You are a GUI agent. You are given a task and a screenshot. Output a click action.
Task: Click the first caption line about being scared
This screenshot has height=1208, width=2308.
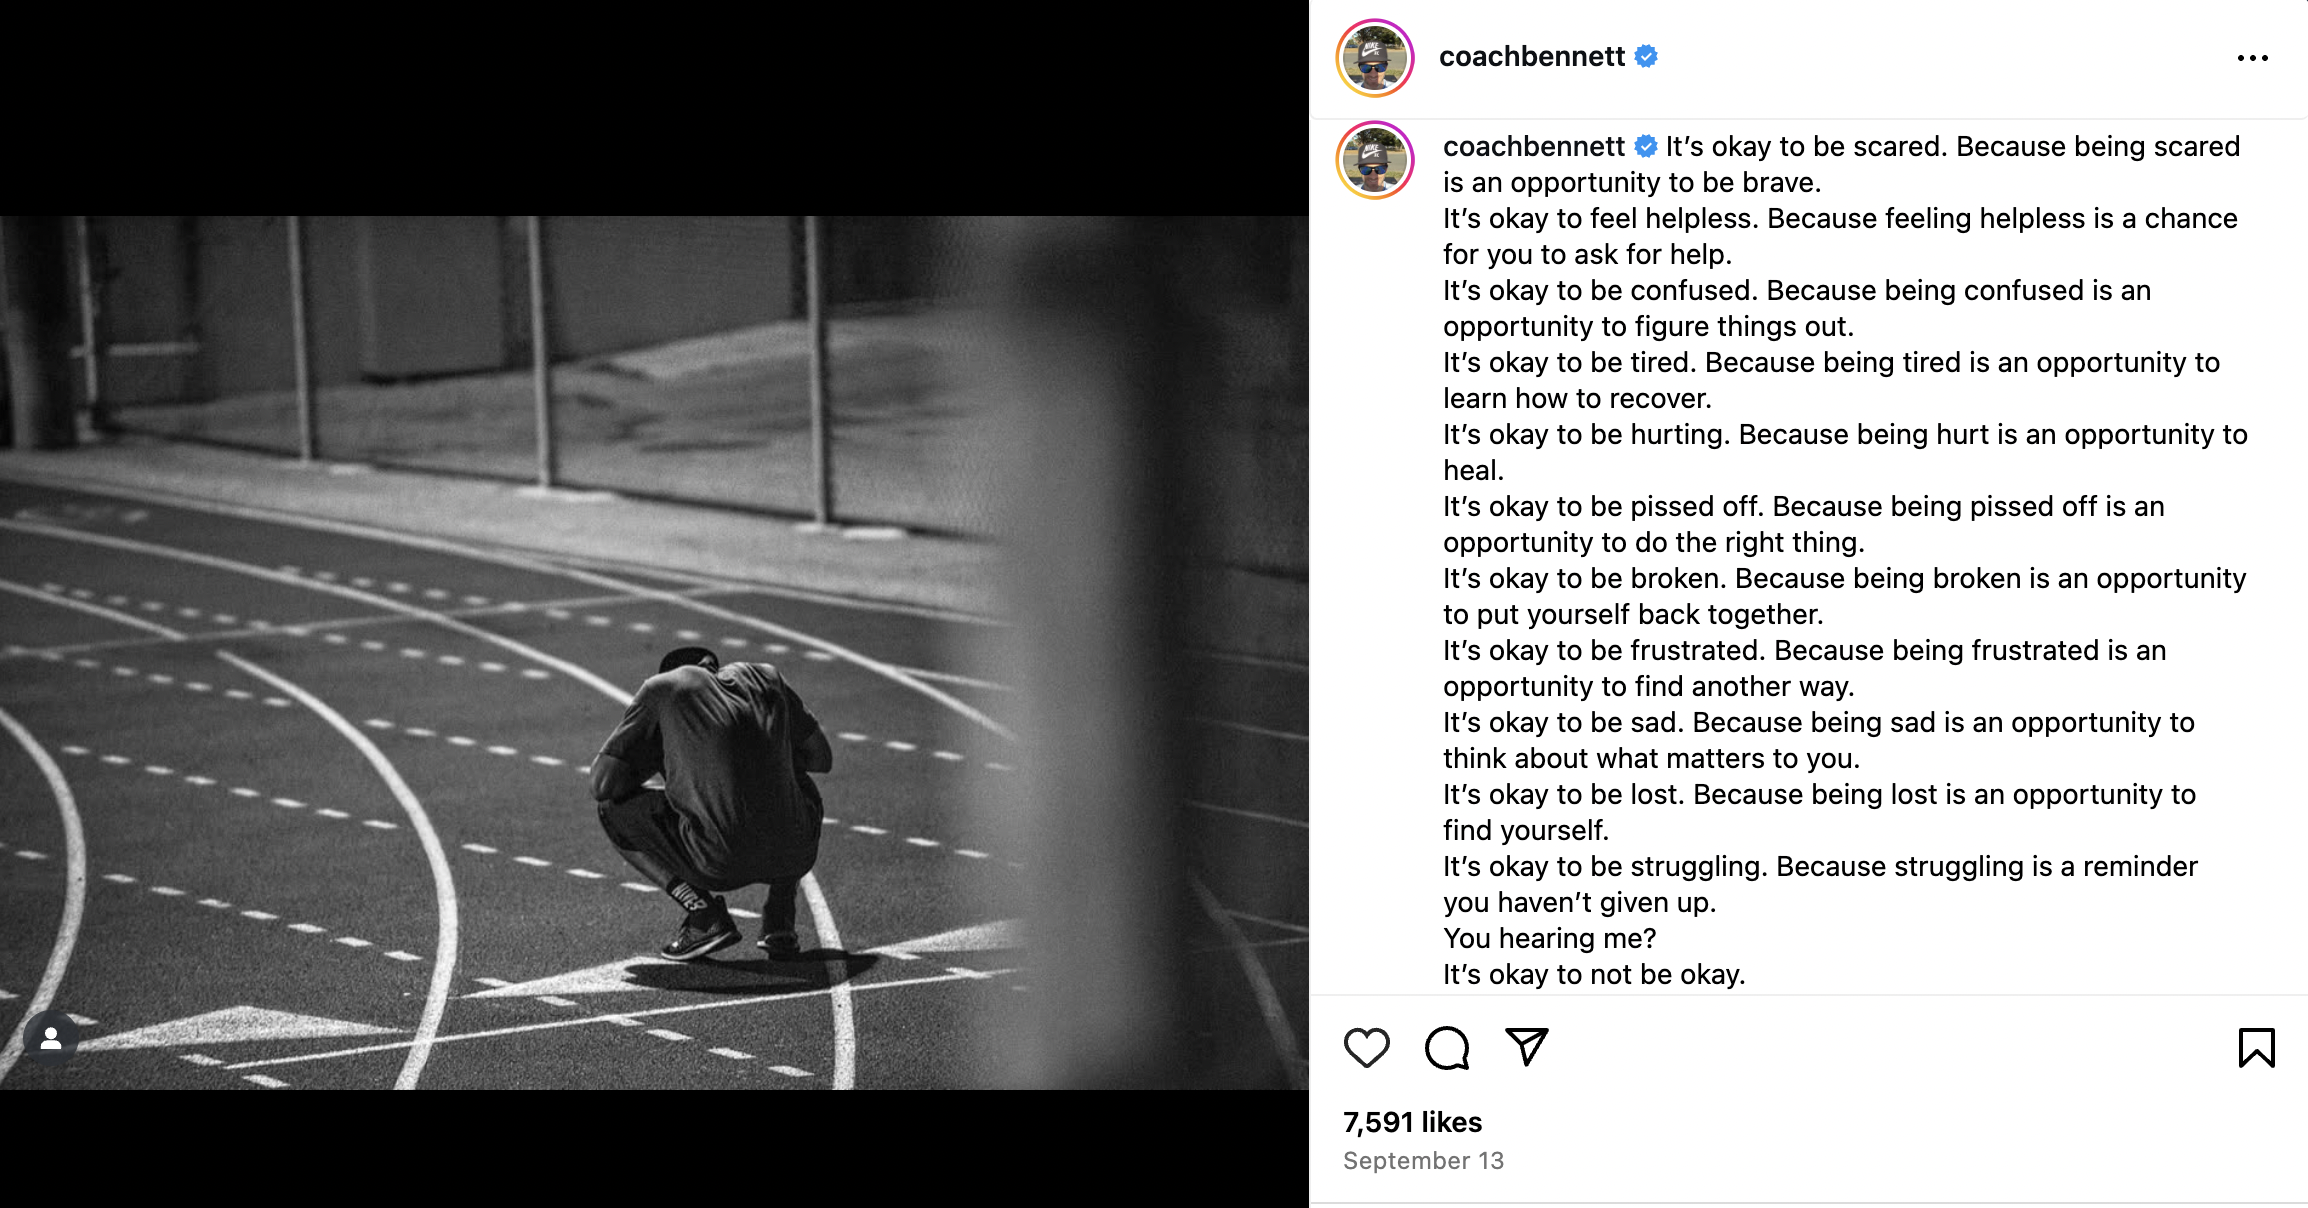tap(1841, 164)
